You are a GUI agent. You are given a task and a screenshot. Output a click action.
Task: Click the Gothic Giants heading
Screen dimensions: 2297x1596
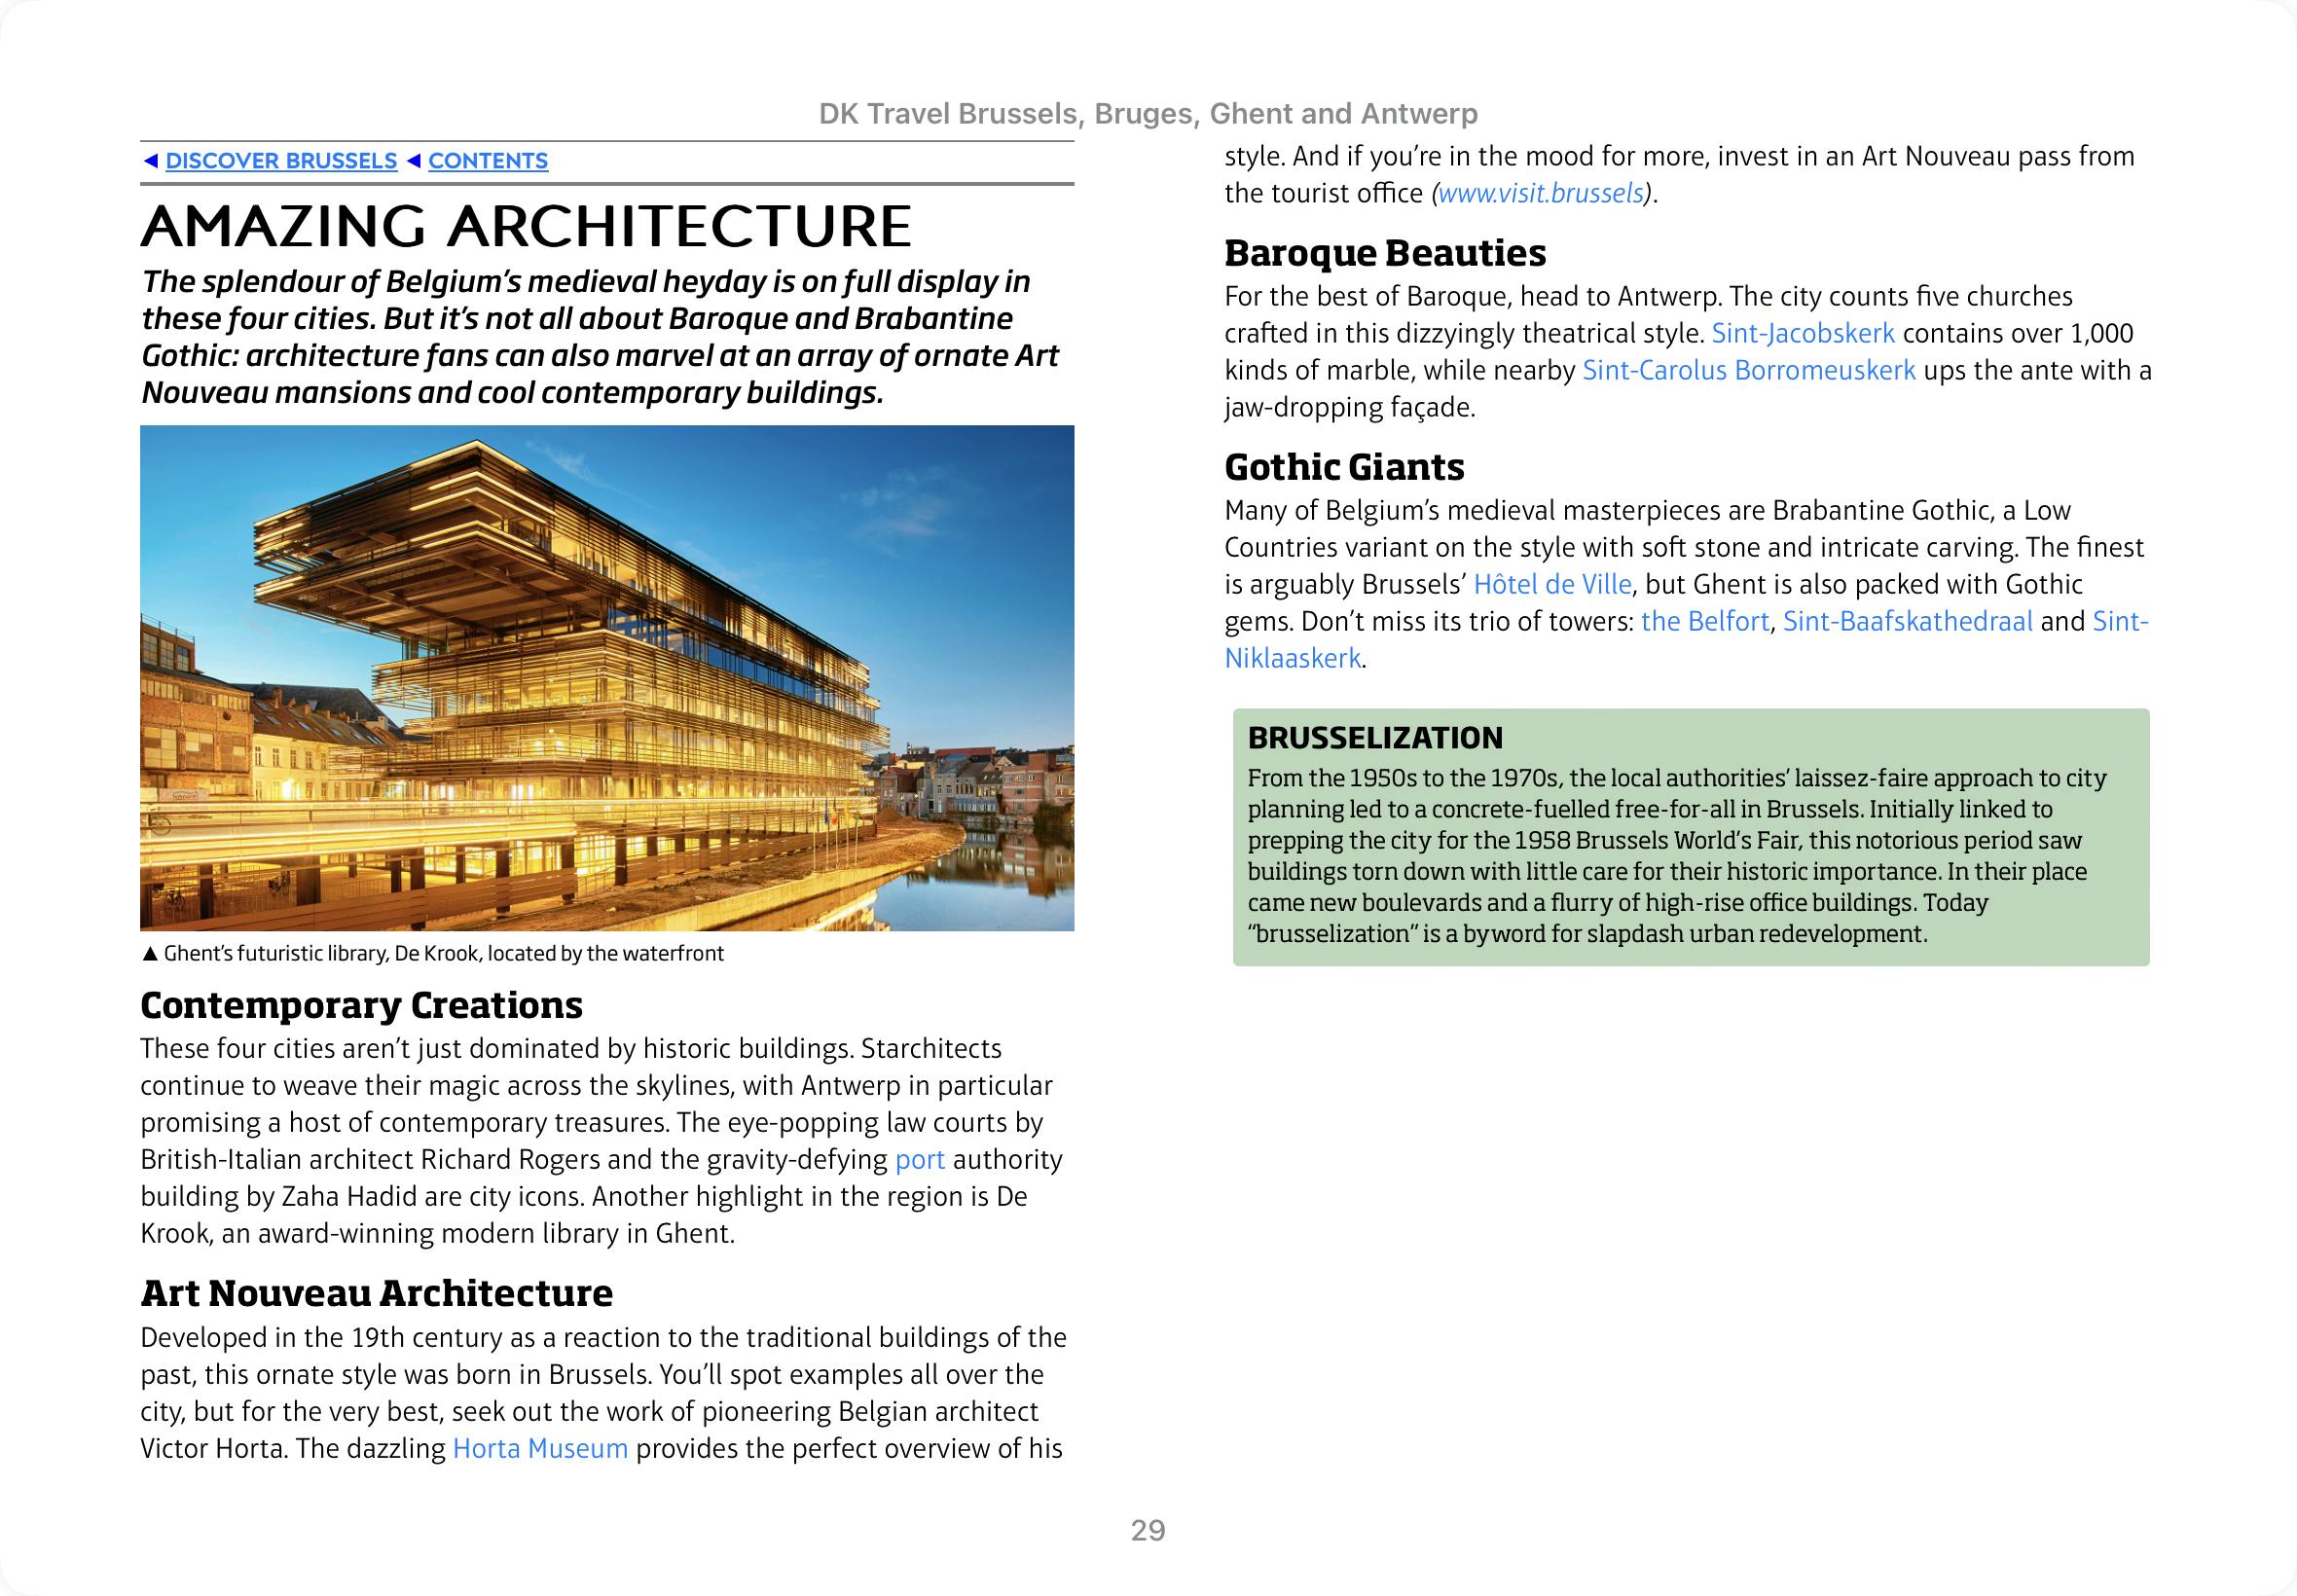point(1343,467)
